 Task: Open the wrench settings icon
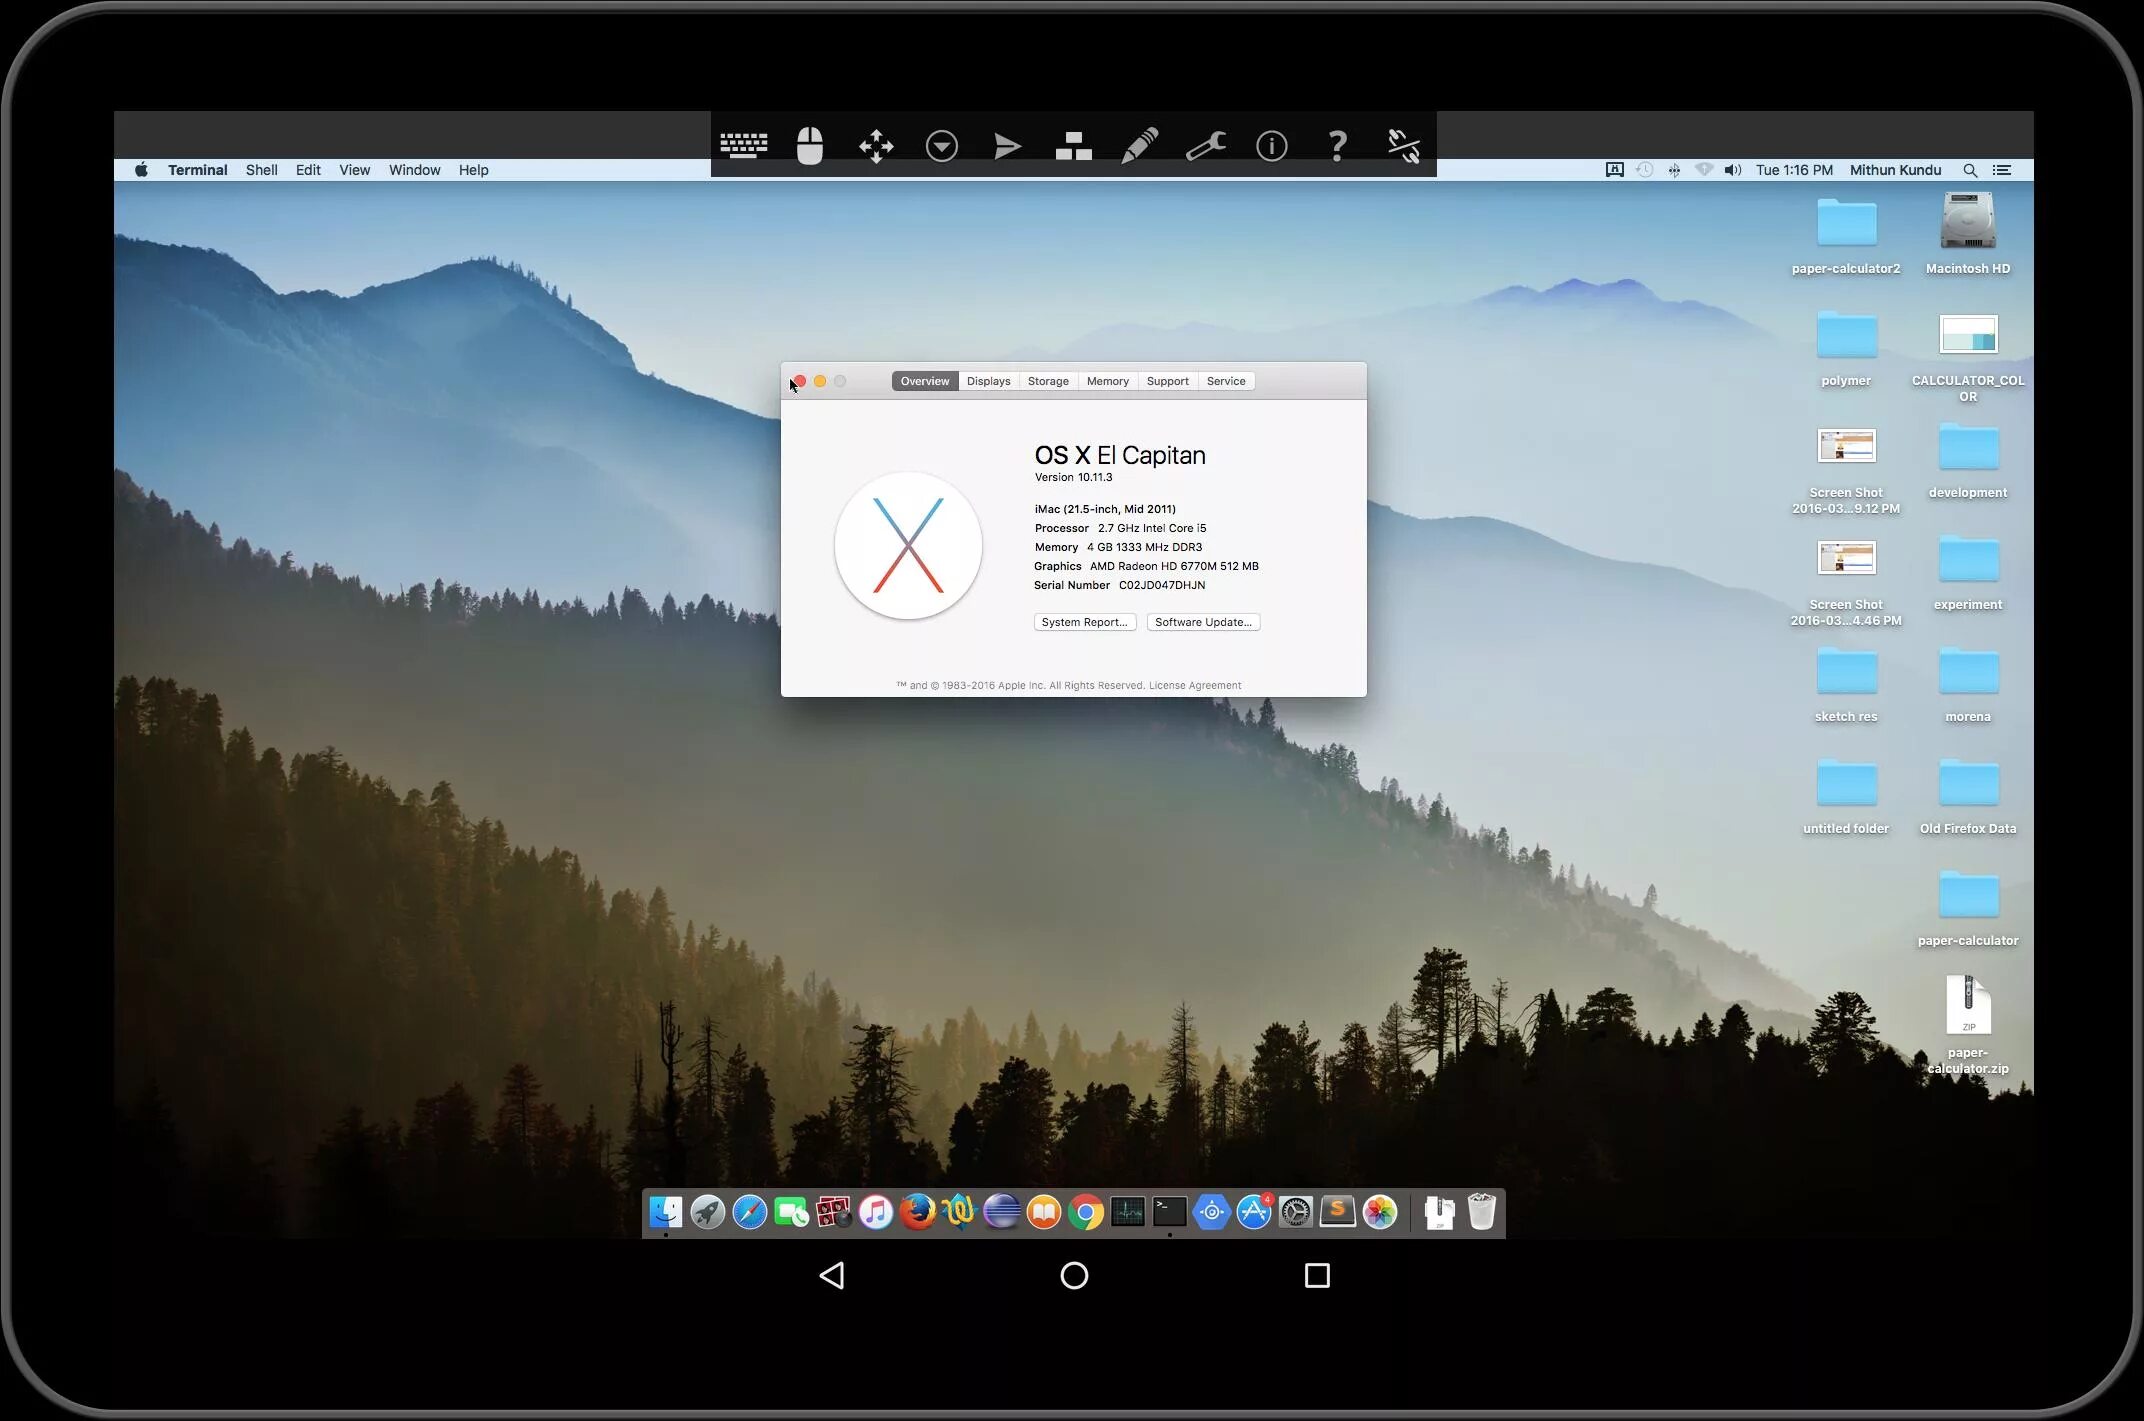click(1206, 146)
